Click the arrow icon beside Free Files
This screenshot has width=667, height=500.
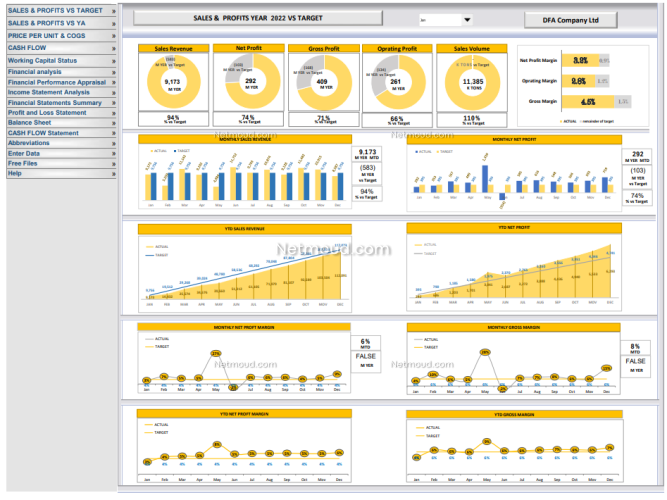(114, 163)
